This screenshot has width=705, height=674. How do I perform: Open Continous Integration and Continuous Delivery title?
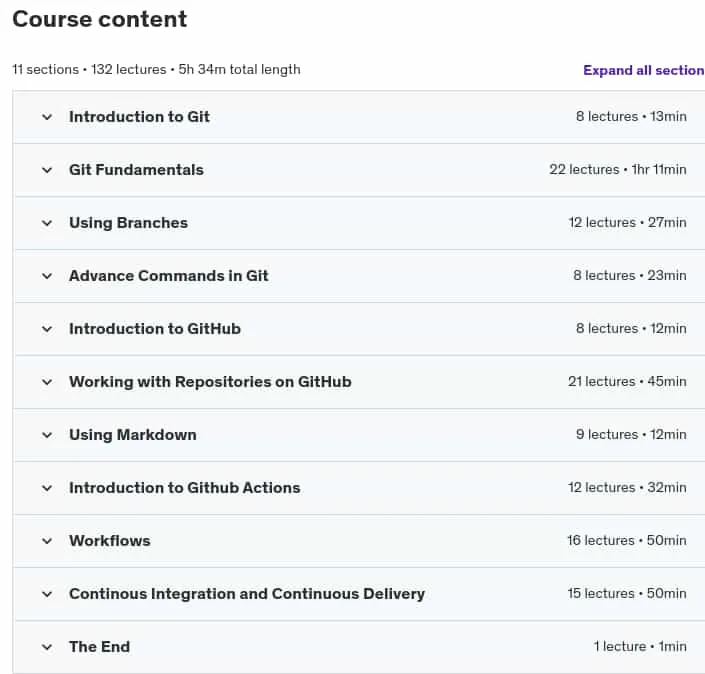coord(247,594)
